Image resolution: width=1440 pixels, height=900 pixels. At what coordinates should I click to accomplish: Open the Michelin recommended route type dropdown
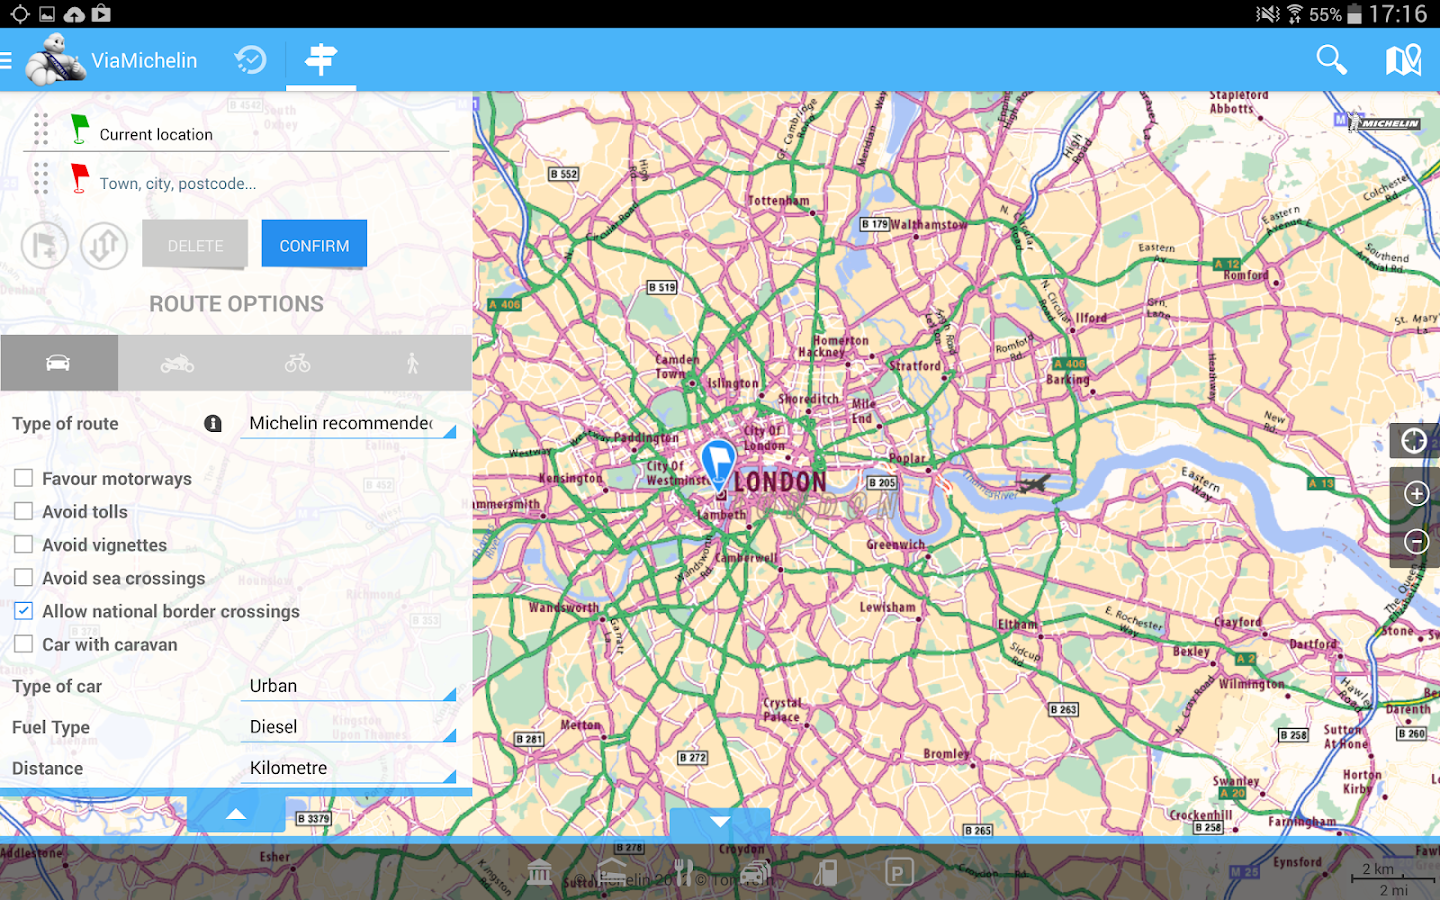348,424
